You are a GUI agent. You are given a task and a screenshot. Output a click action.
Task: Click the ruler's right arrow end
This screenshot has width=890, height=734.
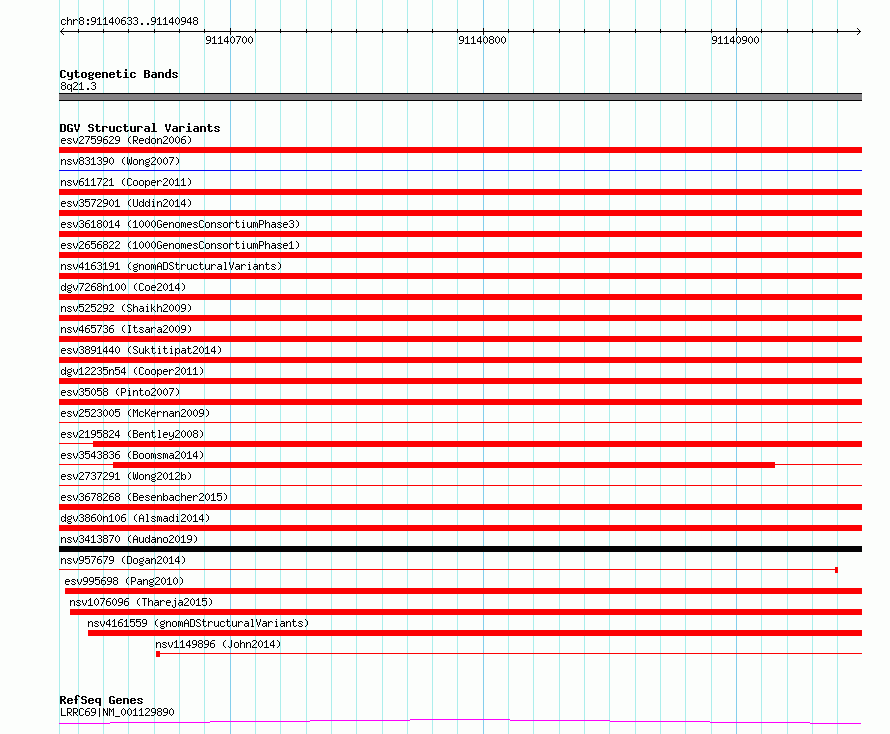858,32
